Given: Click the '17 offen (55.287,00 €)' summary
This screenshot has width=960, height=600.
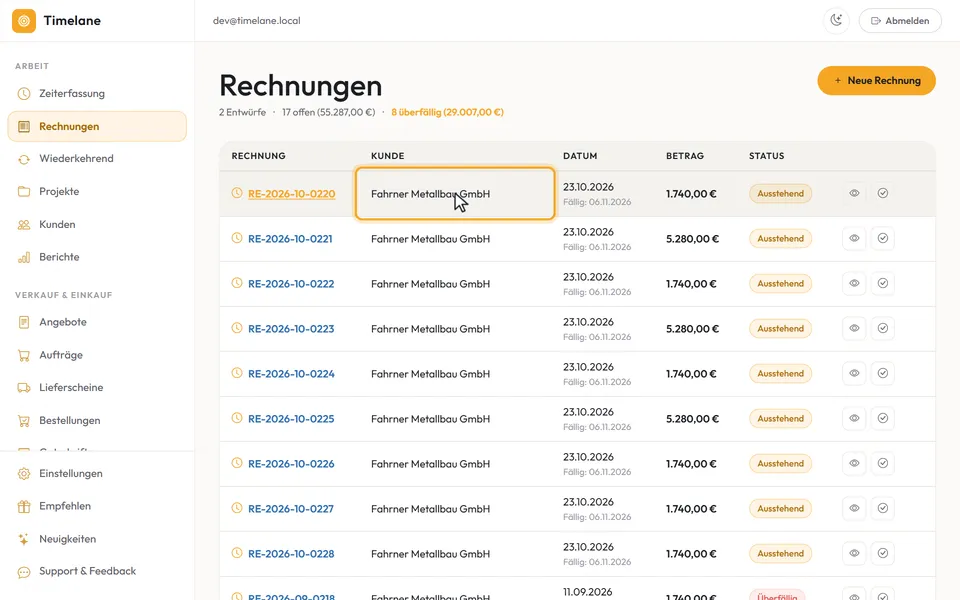Looking at the screenshot, I should (x=328, y=112).
